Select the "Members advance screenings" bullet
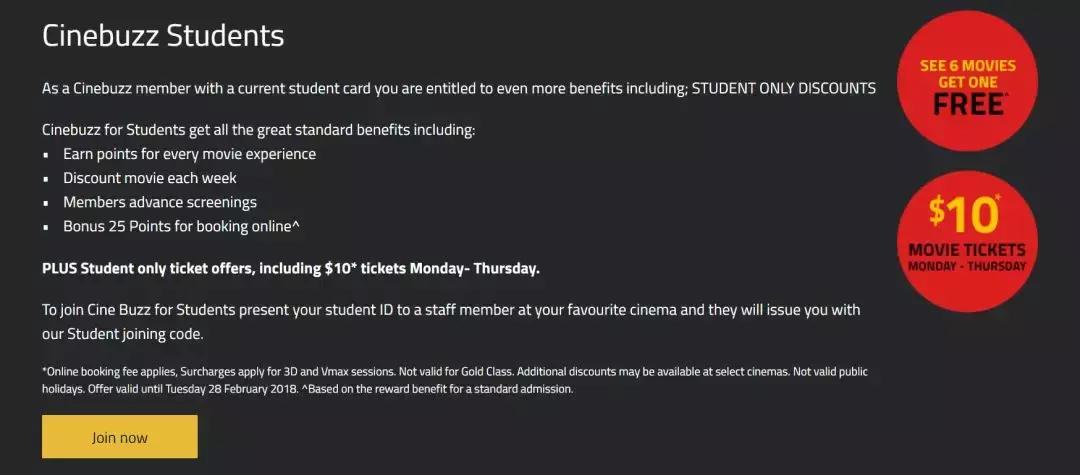Image resolution: width=1080 pixels, height=475 pixels. 160,202
